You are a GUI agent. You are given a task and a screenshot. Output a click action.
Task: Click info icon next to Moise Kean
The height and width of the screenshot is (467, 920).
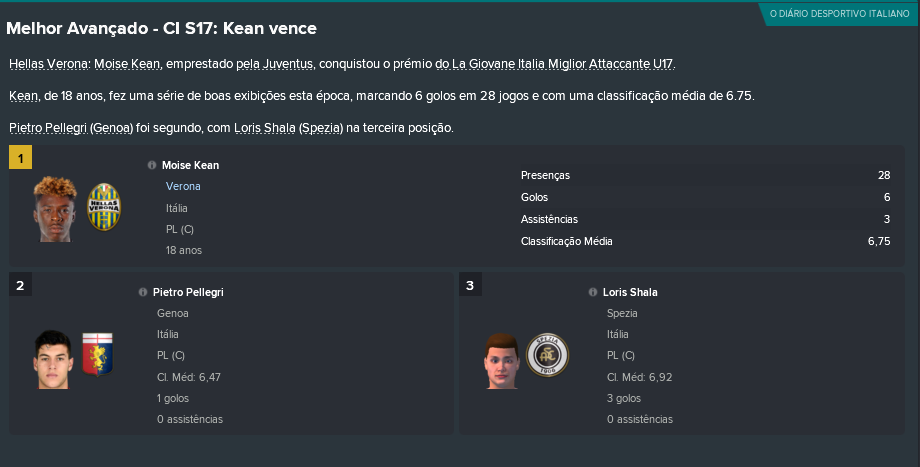[152, 165]
